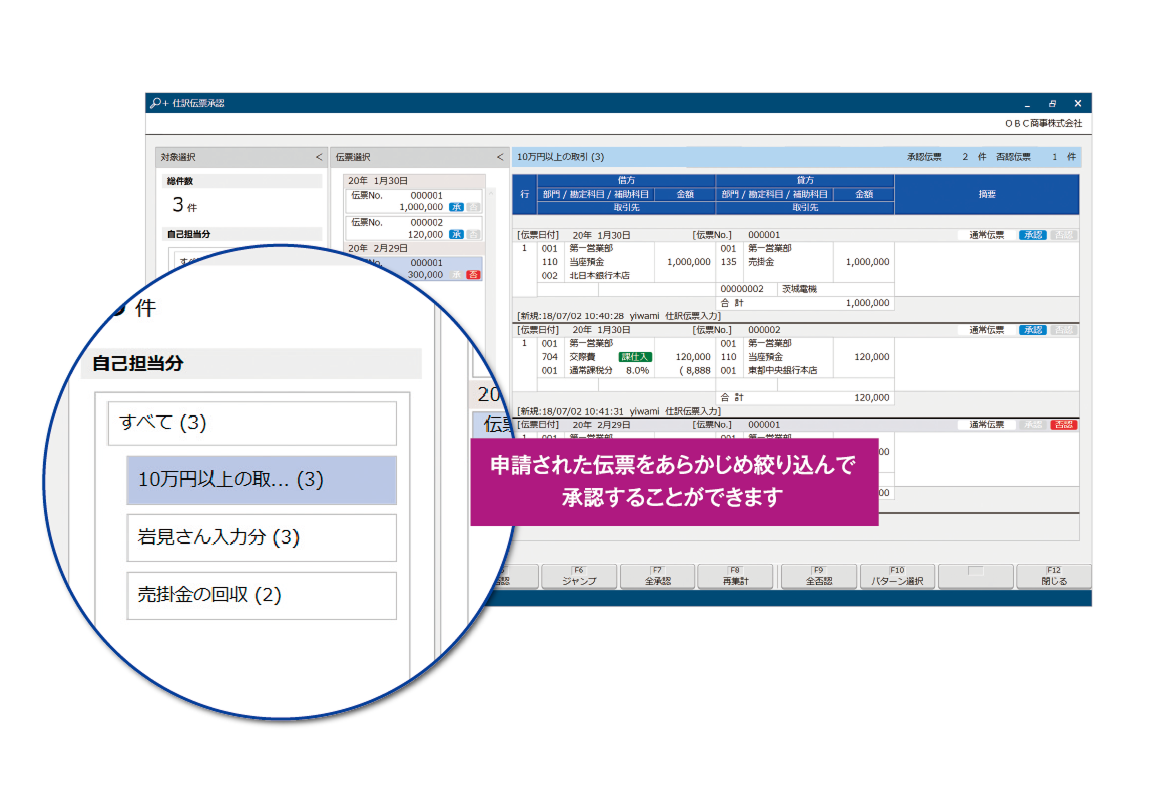The height and width of the screenshot is (797, 1156).
Task: Click the 承認伝票 count label
Action: coord(925,157)
